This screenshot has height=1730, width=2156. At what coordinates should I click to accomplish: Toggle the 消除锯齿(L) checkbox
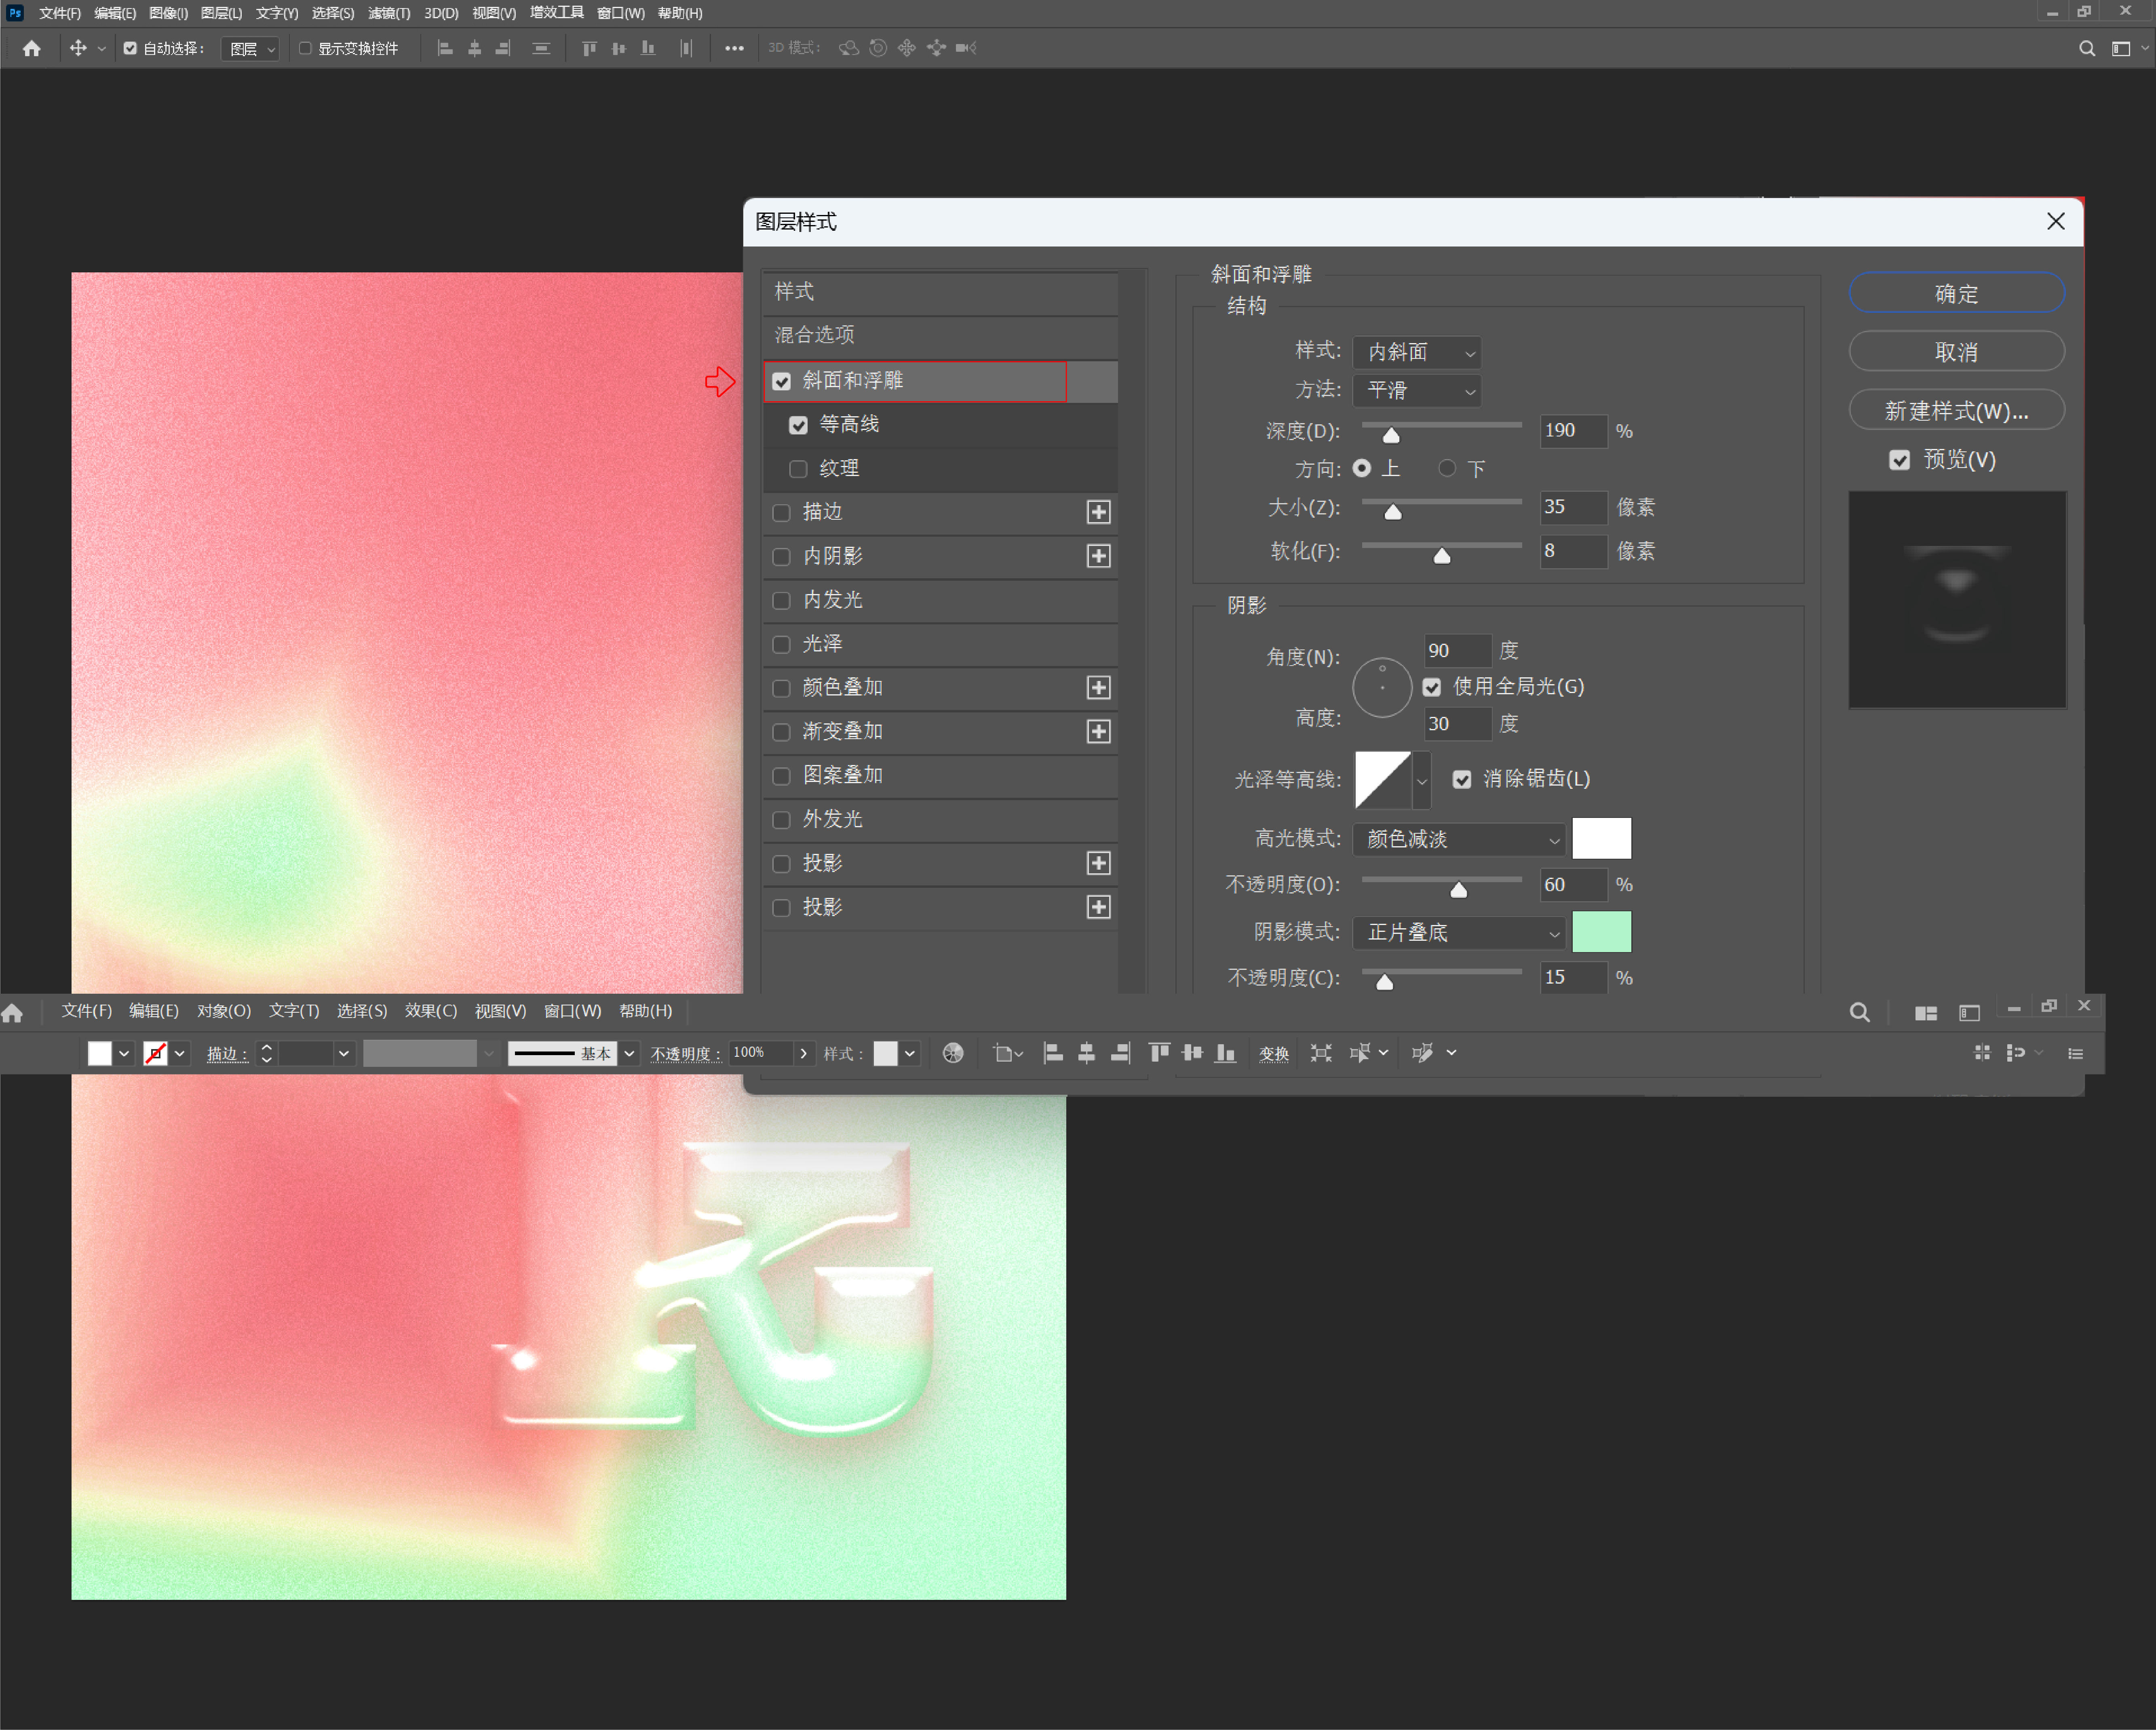[x=1462, y=779]
